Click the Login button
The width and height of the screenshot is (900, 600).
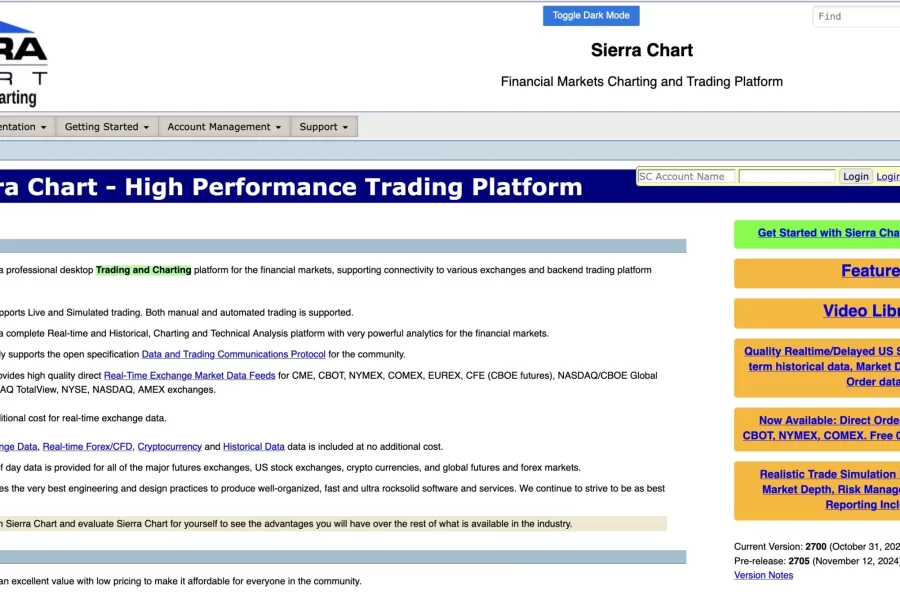(x=855, y=176)
